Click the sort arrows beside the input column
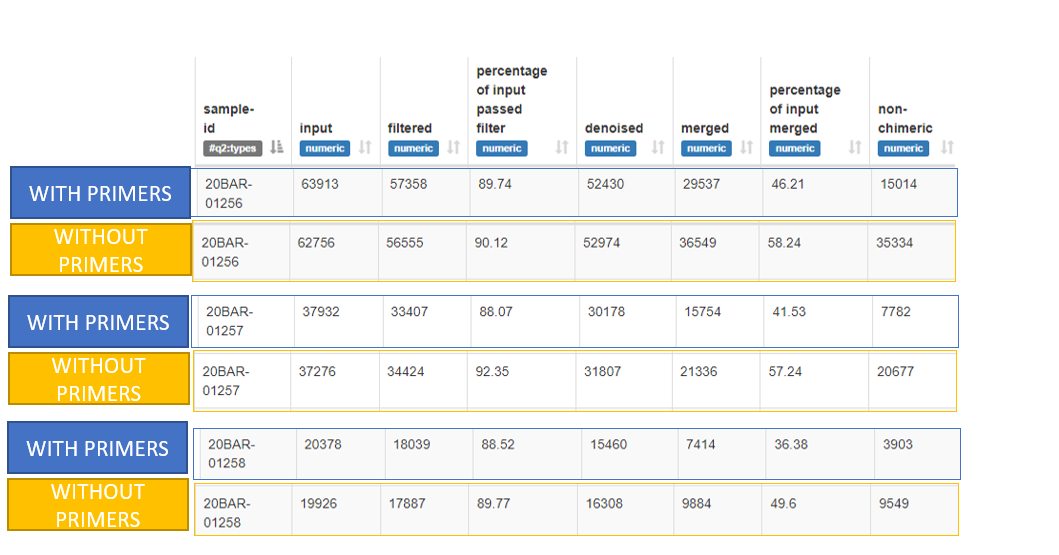 pyautogui.click(x=365, y=148)
